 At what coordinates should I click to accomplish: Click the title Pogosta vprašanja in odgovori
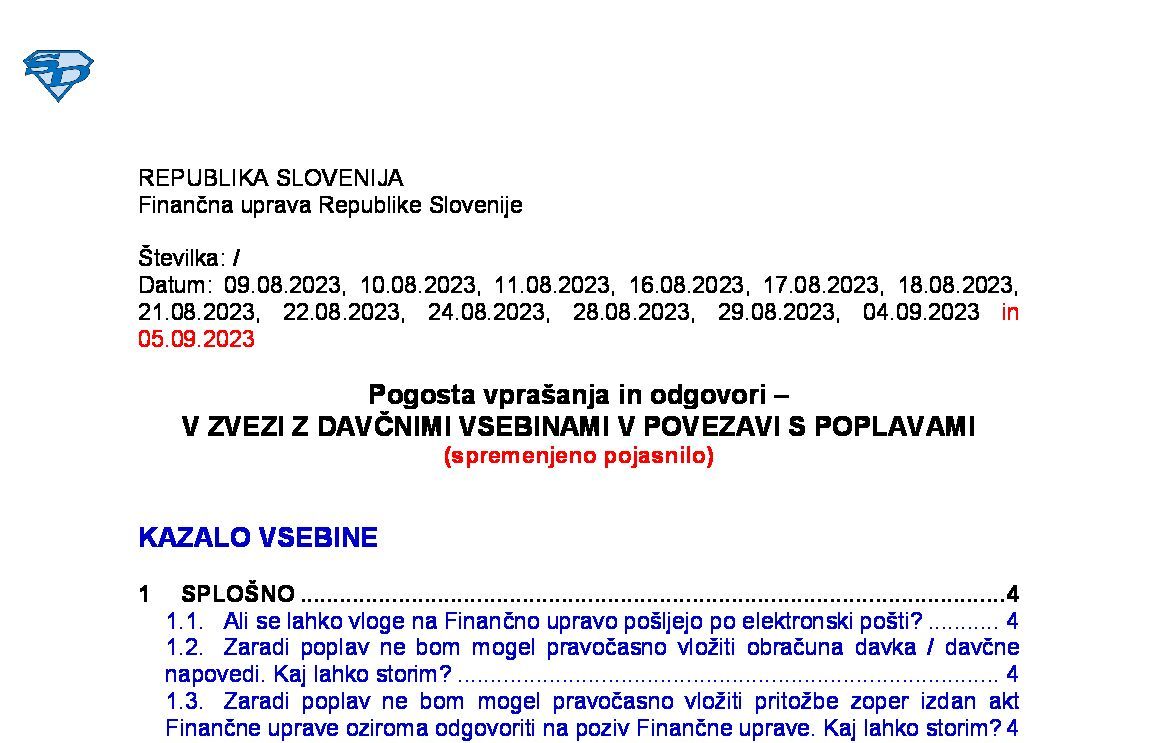tap(578, 394)
